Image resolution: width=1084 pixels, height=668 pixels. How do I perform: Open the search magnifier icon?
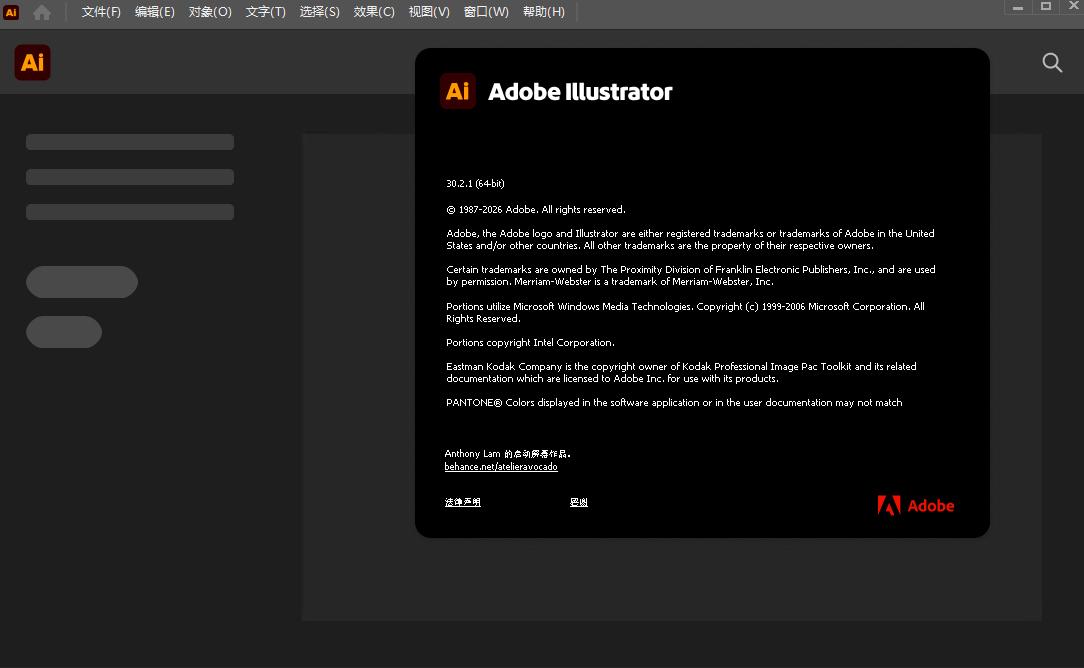(x=1051, y=62)
